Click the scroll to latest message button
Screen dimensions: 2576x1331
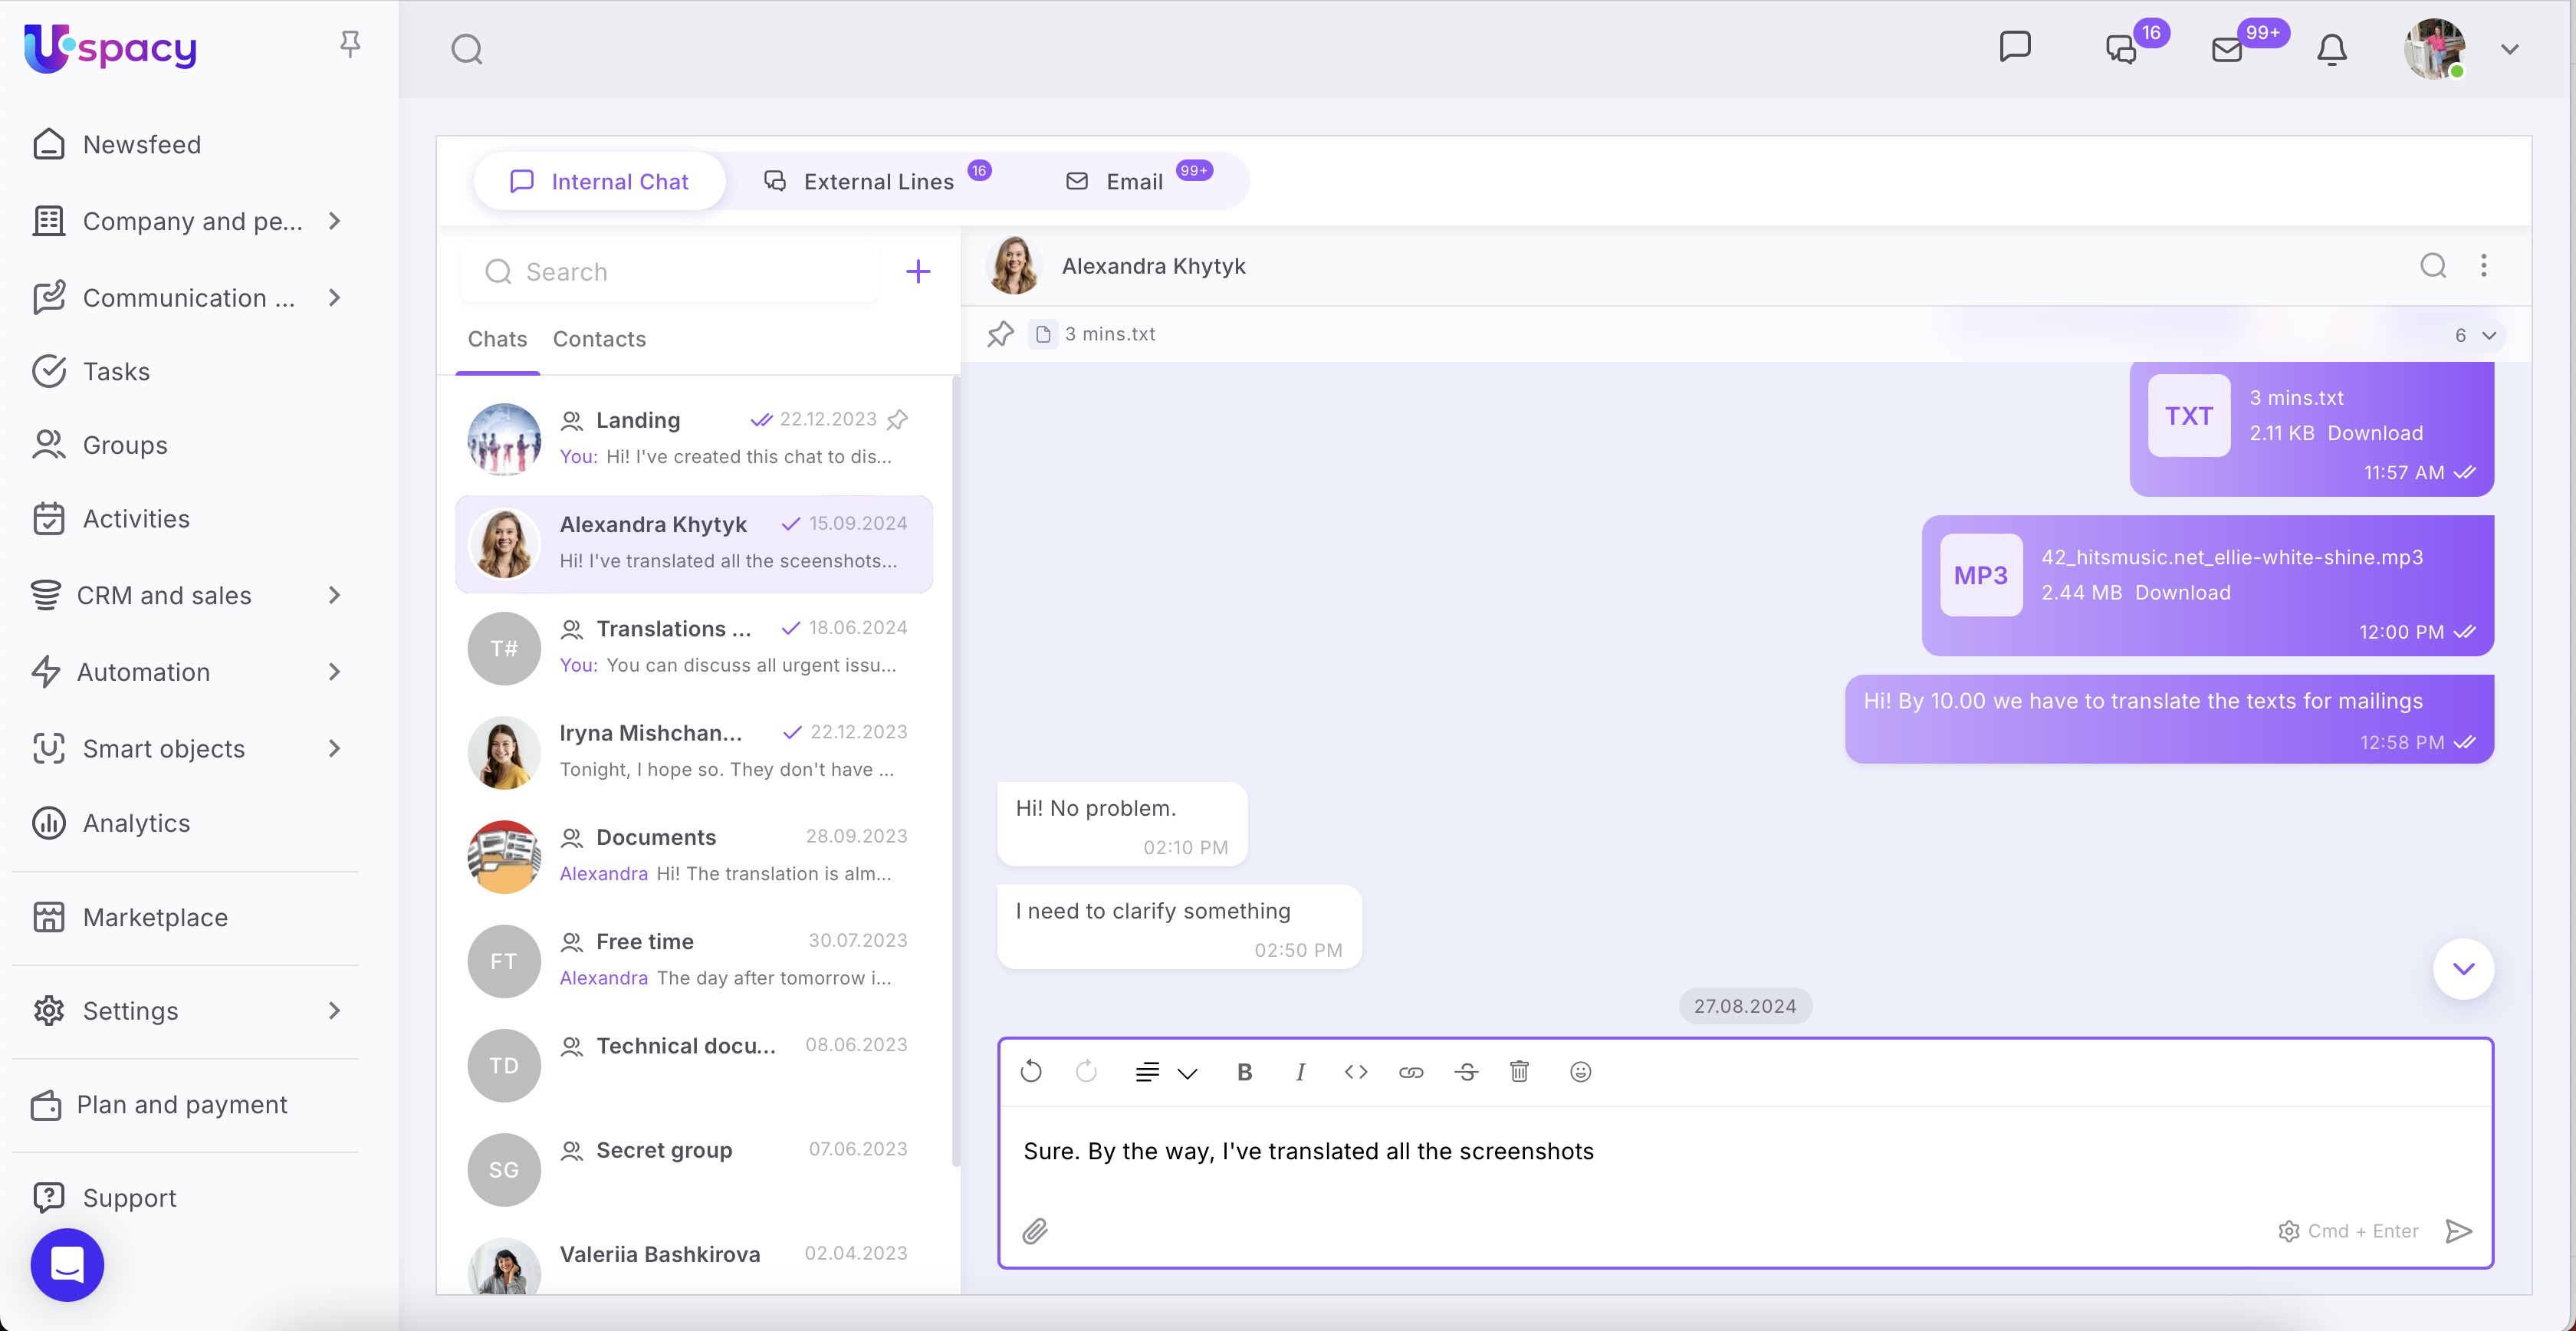(x=2463, y=968)
